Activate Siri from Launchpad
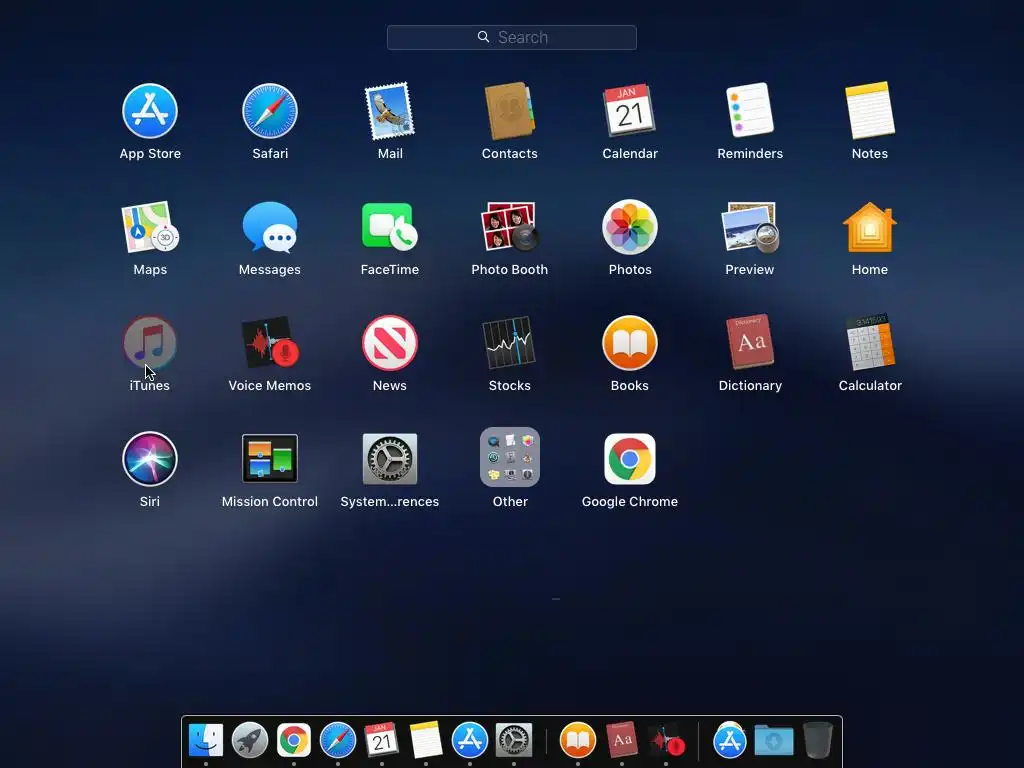The image size is (1024, 768). pyautogui.click(x=150, y=459)
